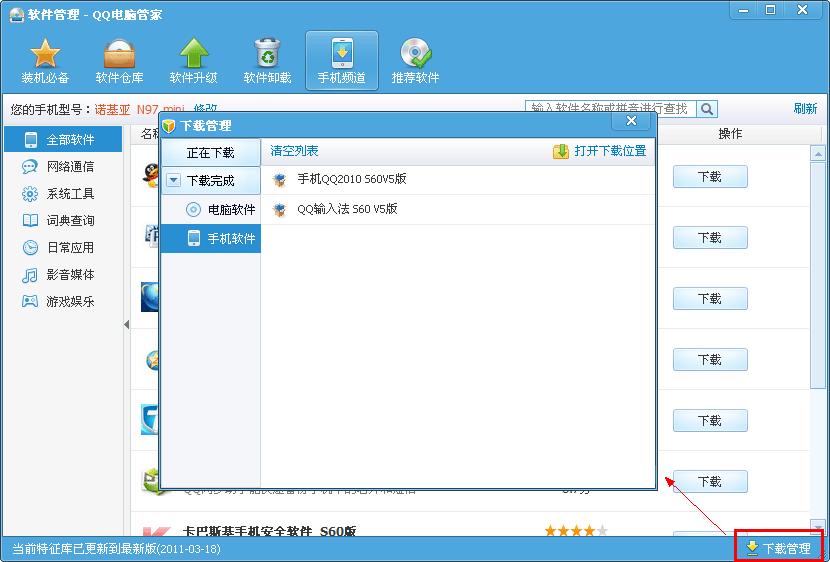This screenshot has height=562, width=830.
Task: Select 手机软件 under completed downloads
Action: coord(211,238)
